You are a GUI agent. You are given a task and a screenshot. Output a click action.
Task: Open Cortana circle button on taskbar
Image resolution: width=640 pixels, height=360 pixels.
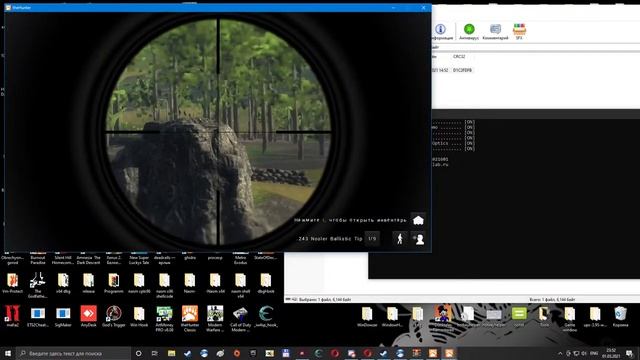click(138, 353)
